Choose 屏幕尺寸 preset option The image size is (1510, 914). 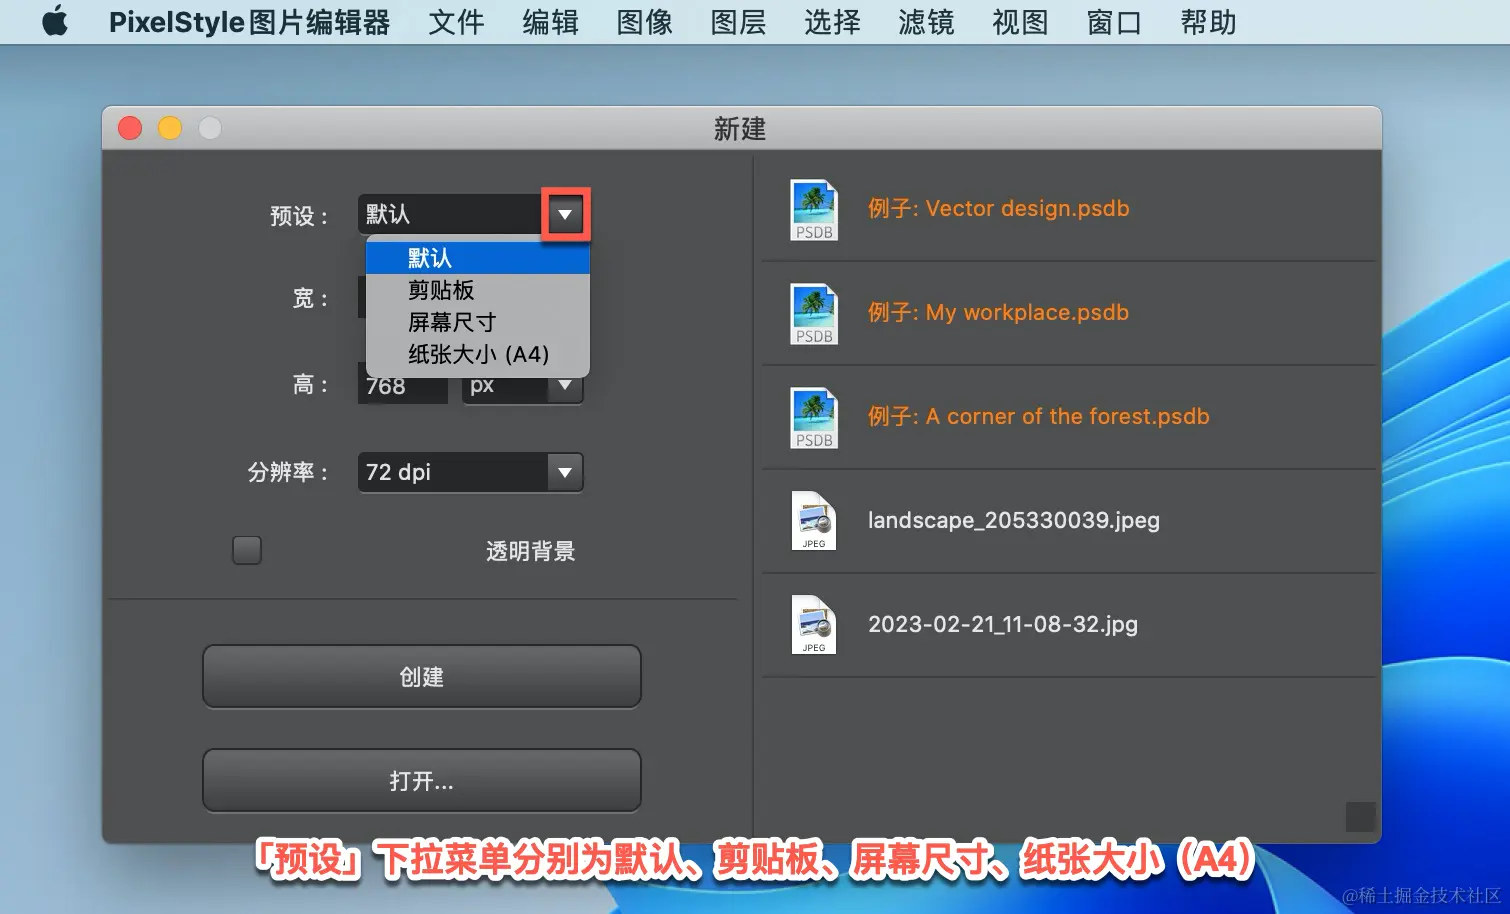[478, 322]
